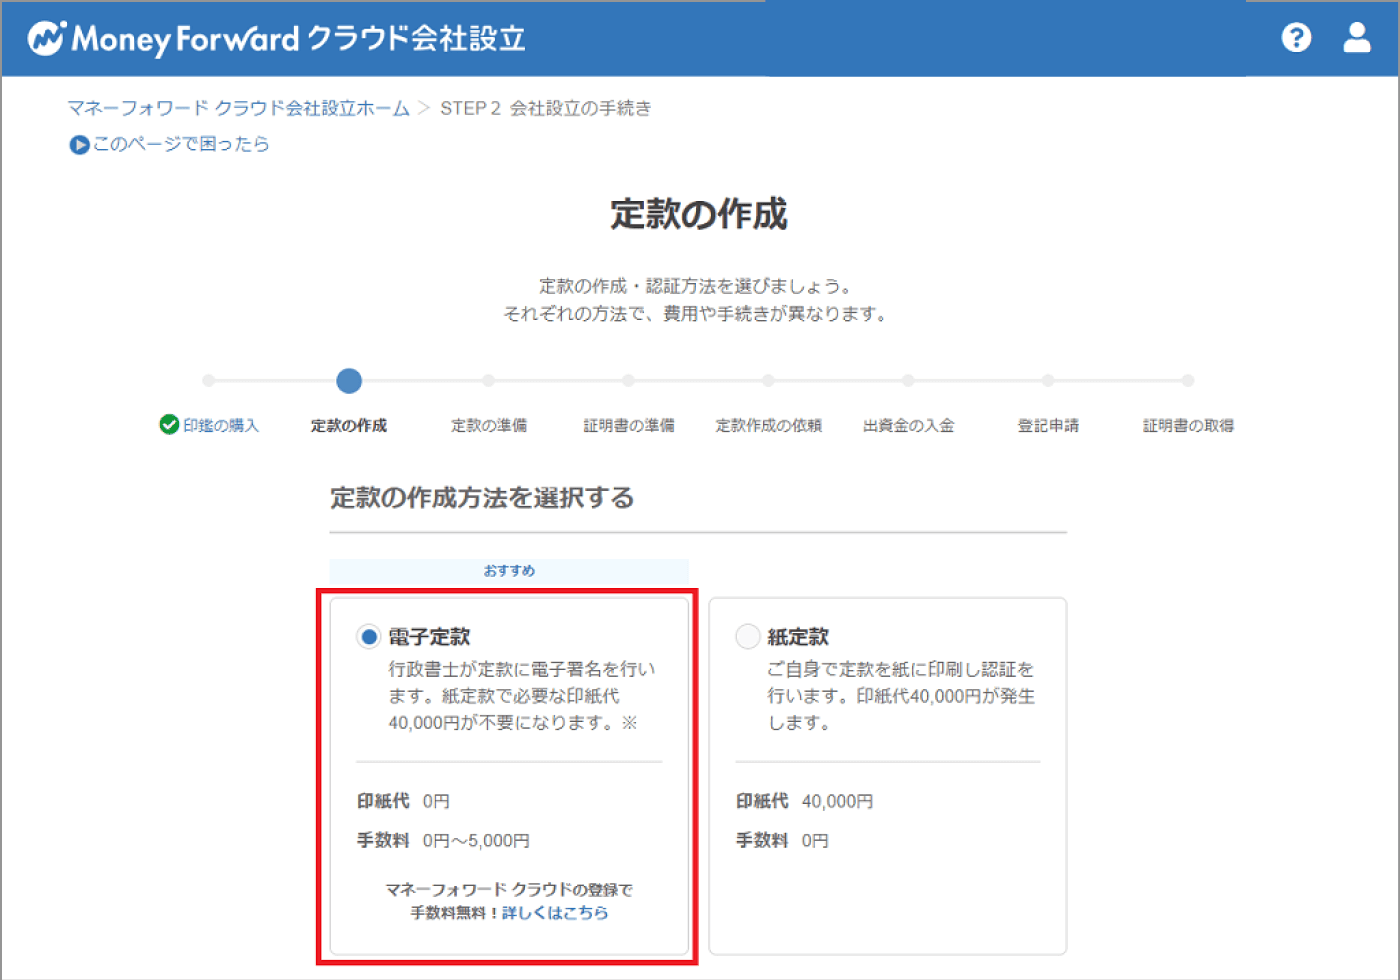Image resolution: width=1400 pixels, height=980 pixels.
Task: Click the Money Forward logo icon
Action: click(46, 38)
